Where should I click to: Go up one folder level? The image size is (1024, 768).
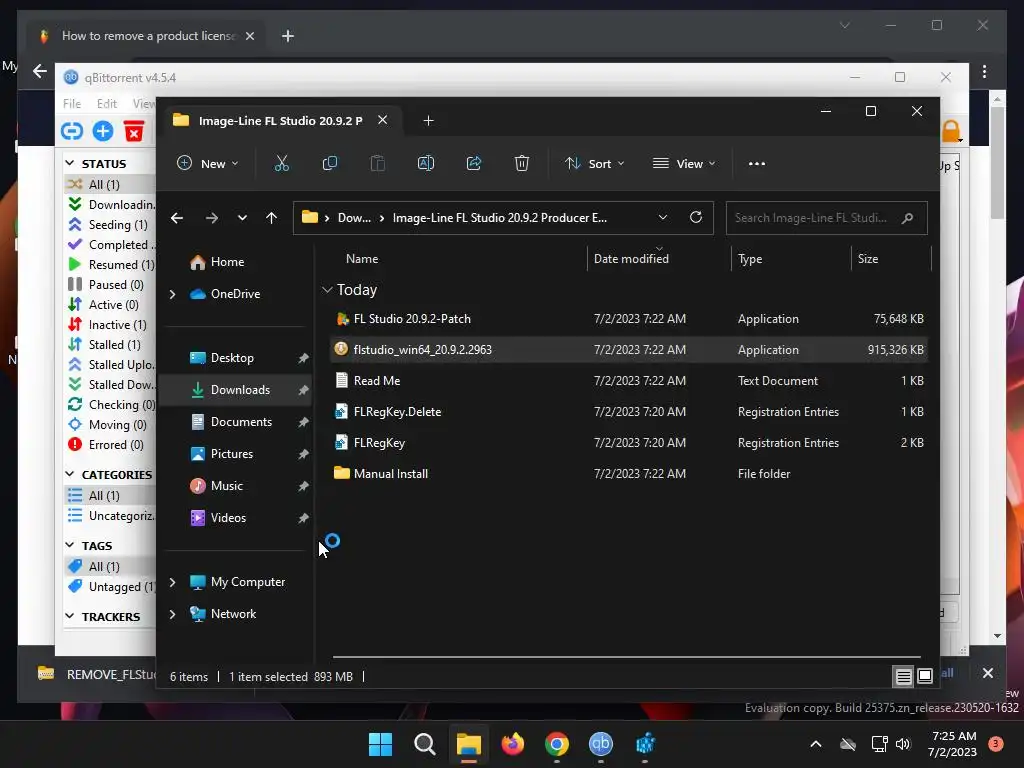pos(272,218)
